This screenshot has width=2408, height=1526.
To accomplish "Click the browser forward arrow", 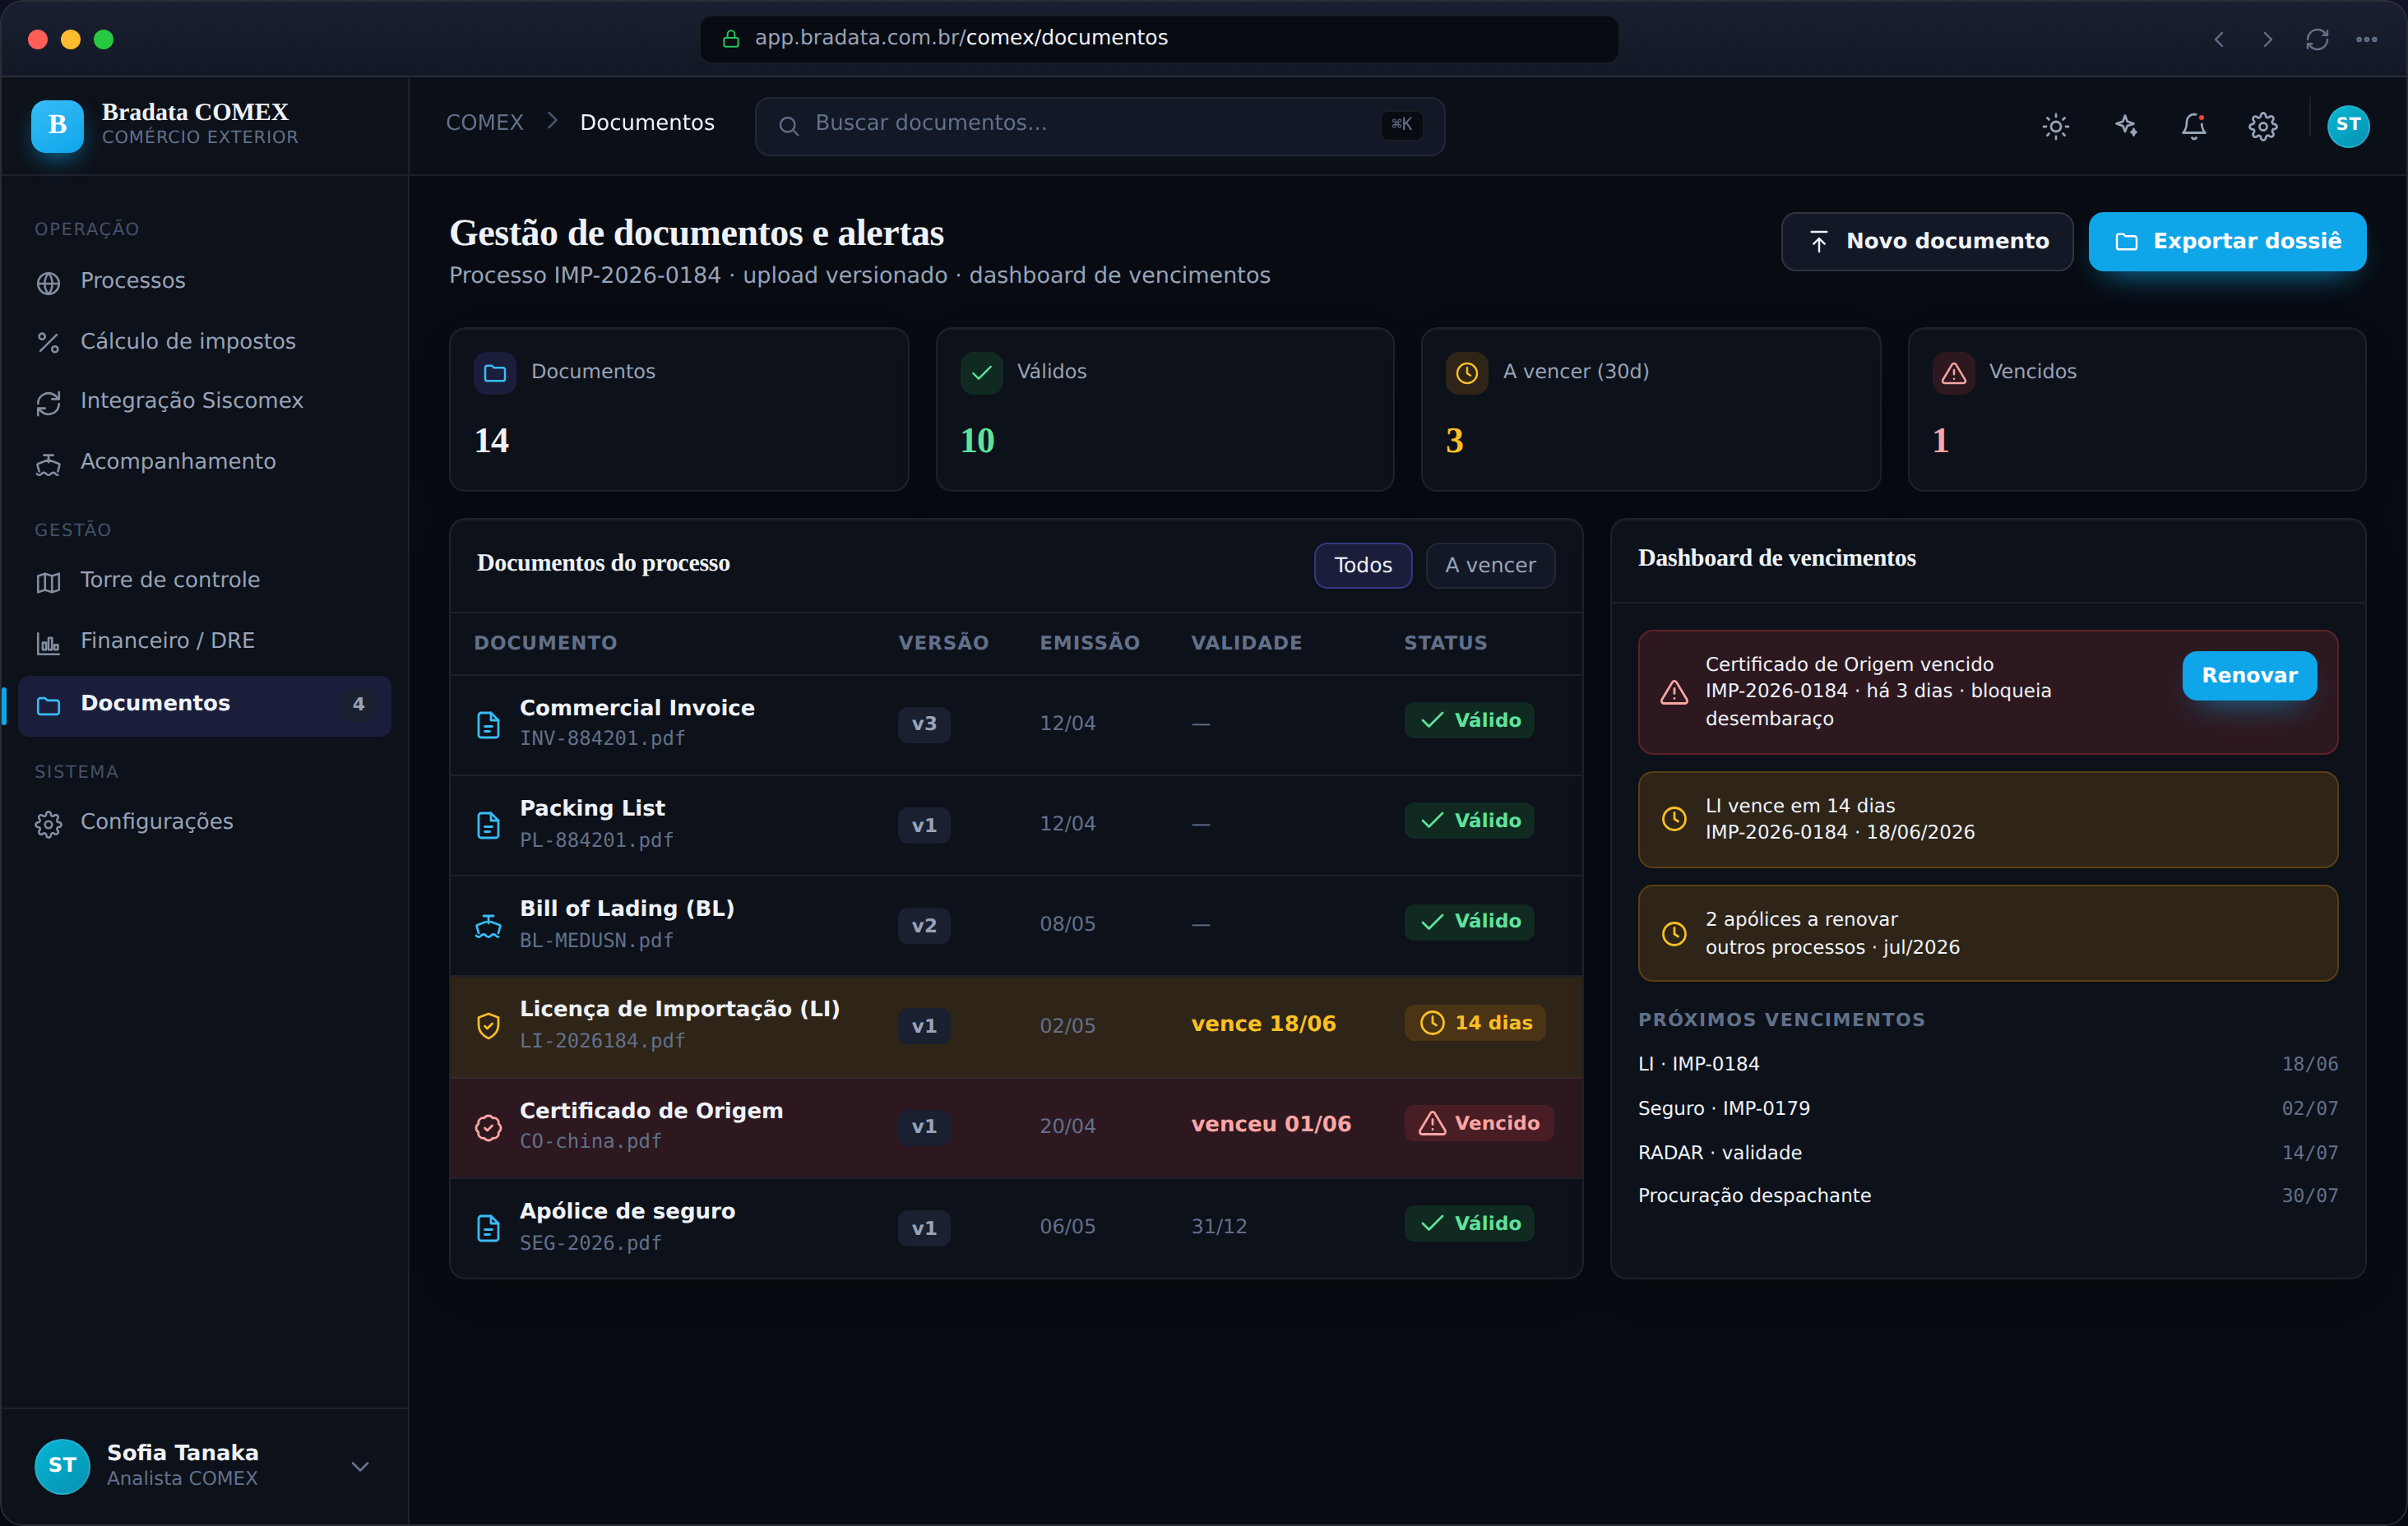I will coord(2268,39).
